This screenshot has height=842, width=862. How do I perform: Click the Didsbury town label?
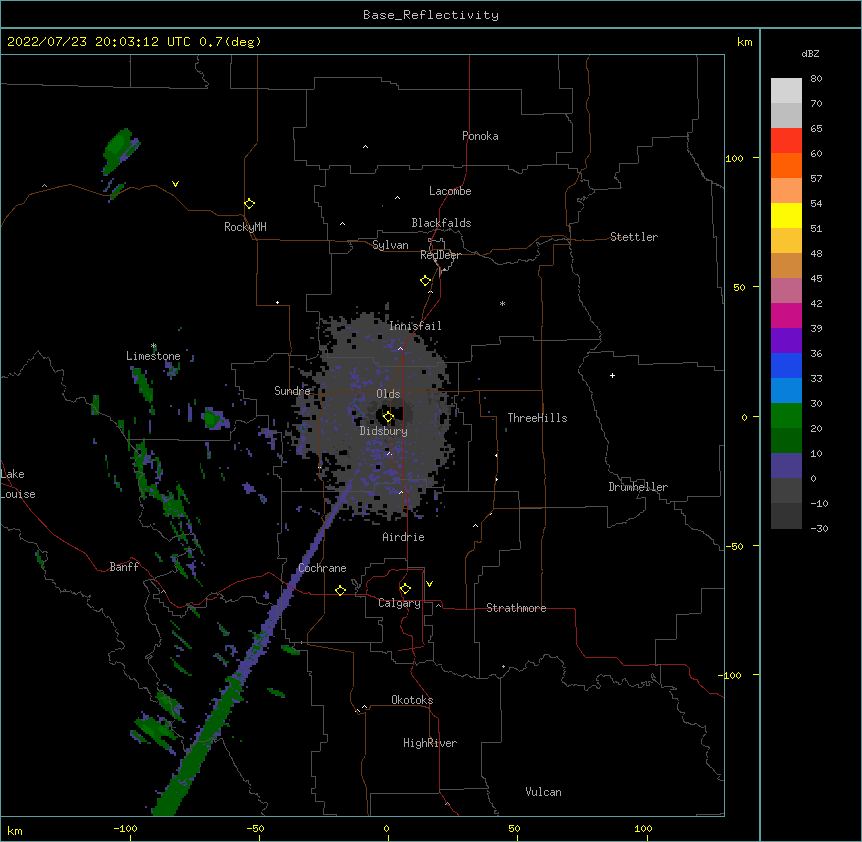(x=384, y=431)
